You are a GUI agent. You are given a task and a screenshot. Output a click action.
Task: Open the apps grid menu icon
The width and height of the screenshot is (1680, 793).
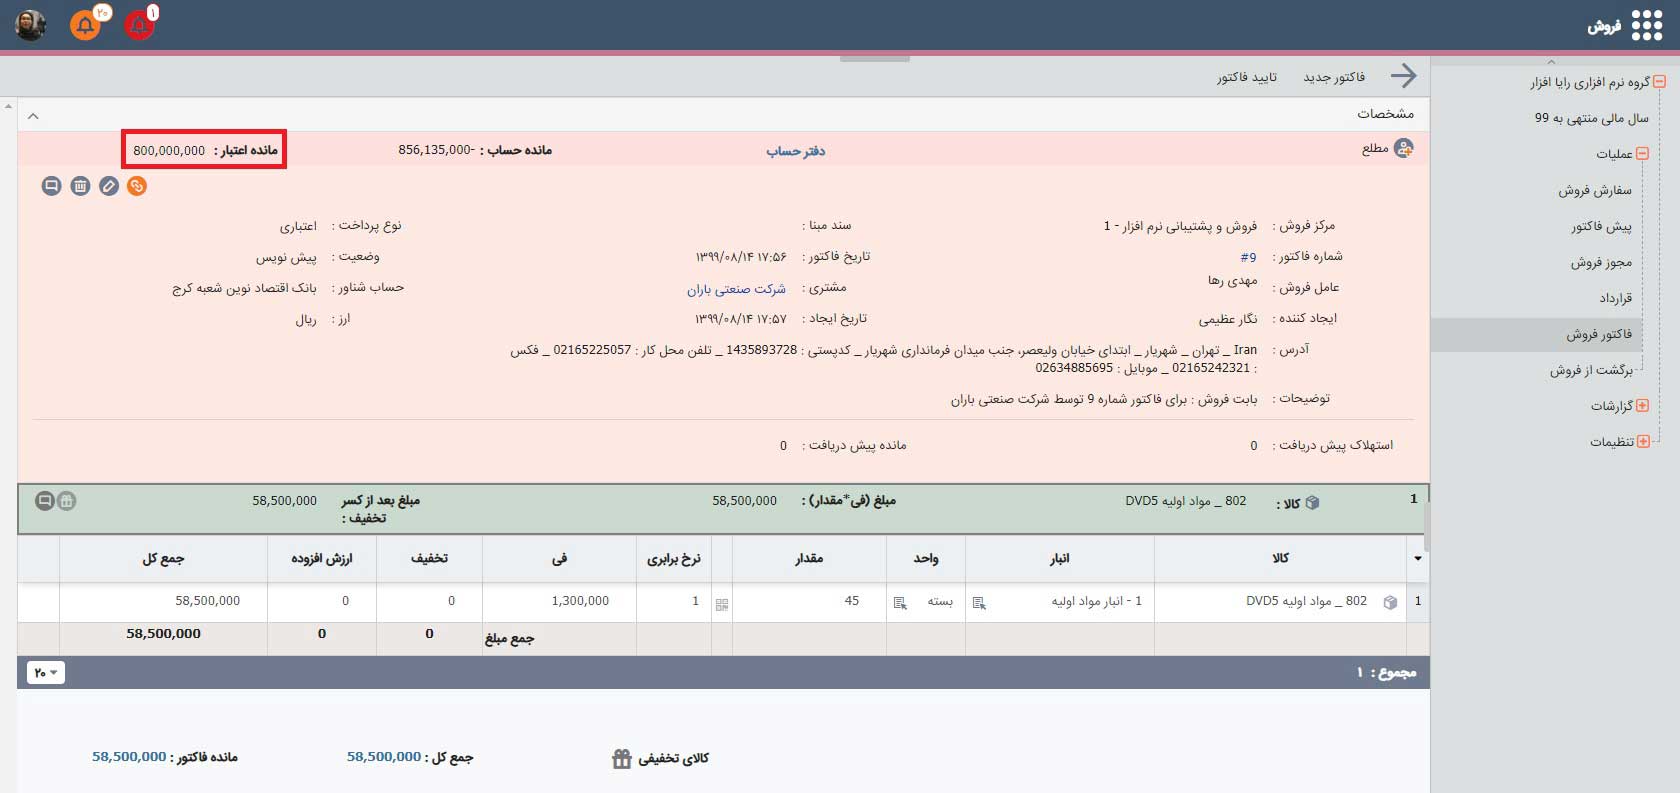1646,25
